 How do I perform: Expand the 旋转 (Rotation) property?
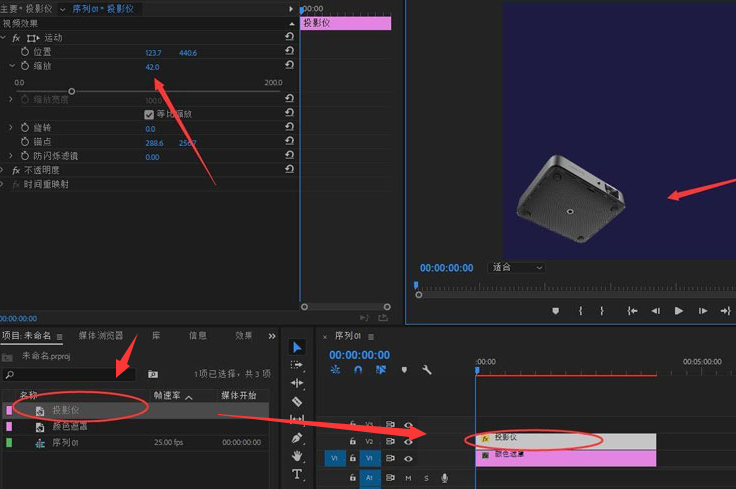(x=12, y=128)
